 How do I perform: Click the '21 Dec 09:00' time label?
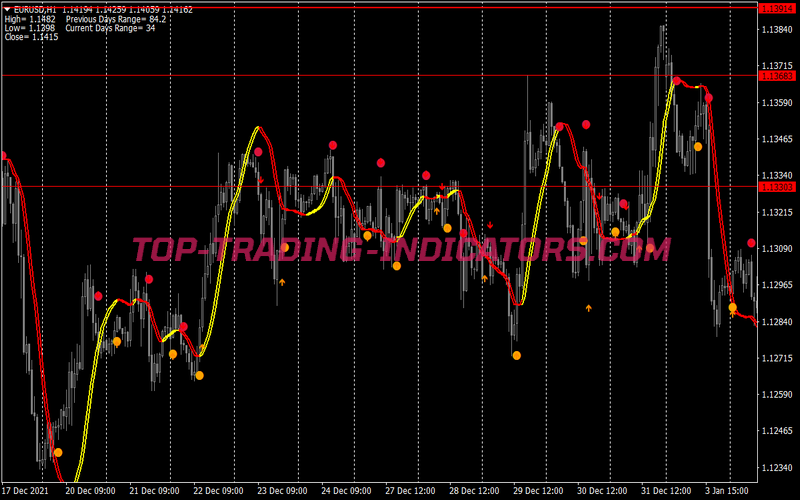point(154,491)
